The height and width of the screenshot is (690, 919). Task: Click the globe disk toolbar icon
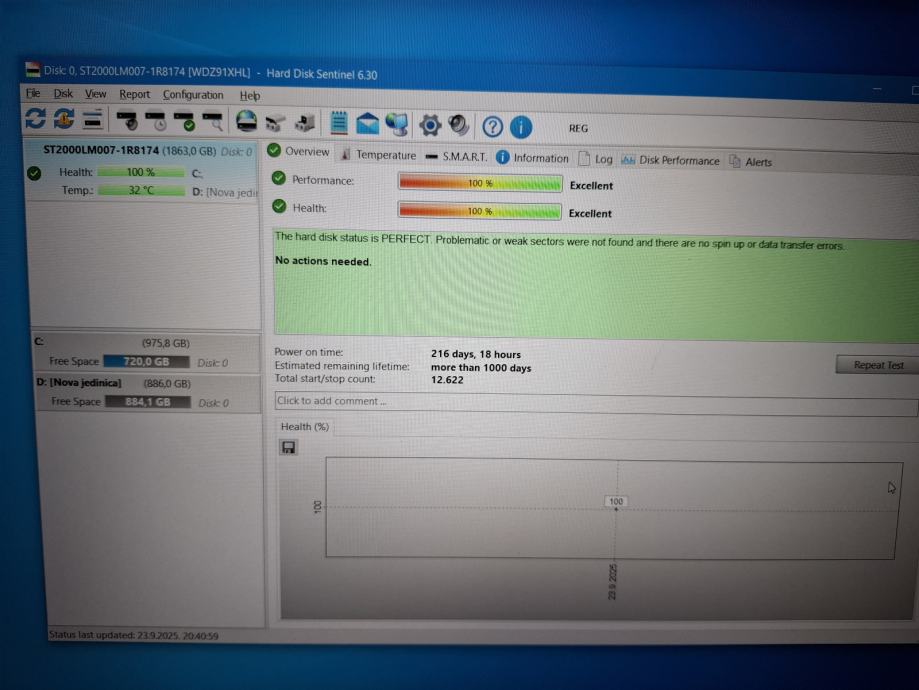247,121
